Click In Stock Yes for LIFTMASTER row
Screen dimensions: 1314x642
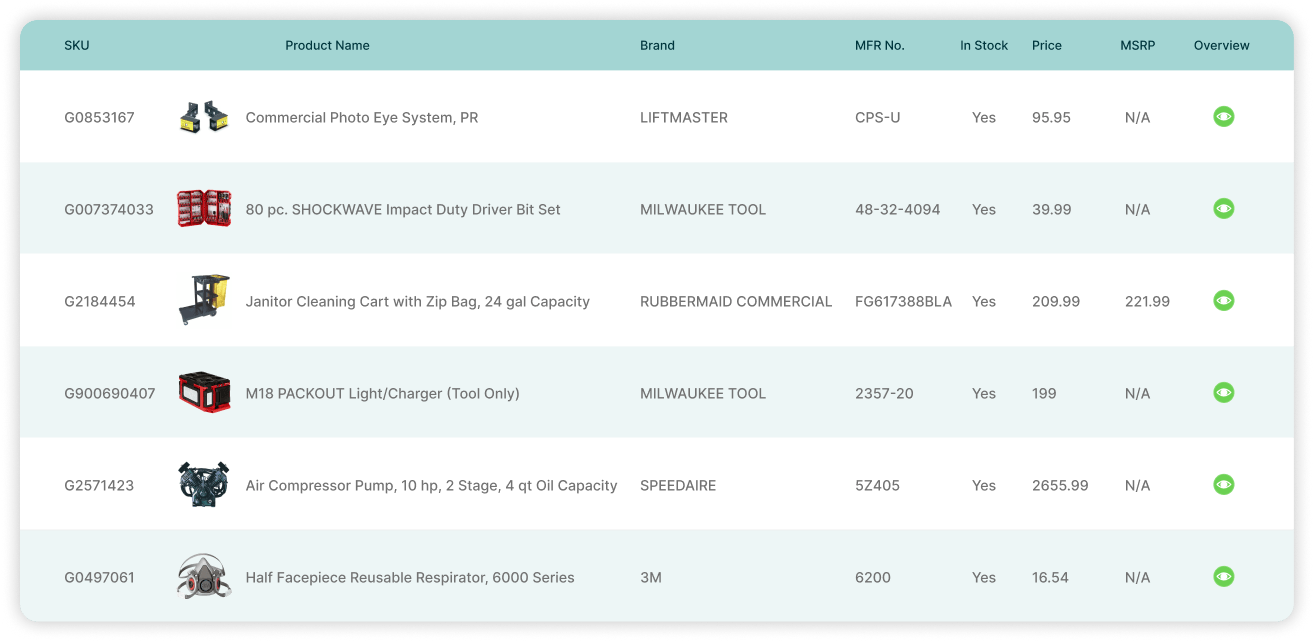point(984,117)
